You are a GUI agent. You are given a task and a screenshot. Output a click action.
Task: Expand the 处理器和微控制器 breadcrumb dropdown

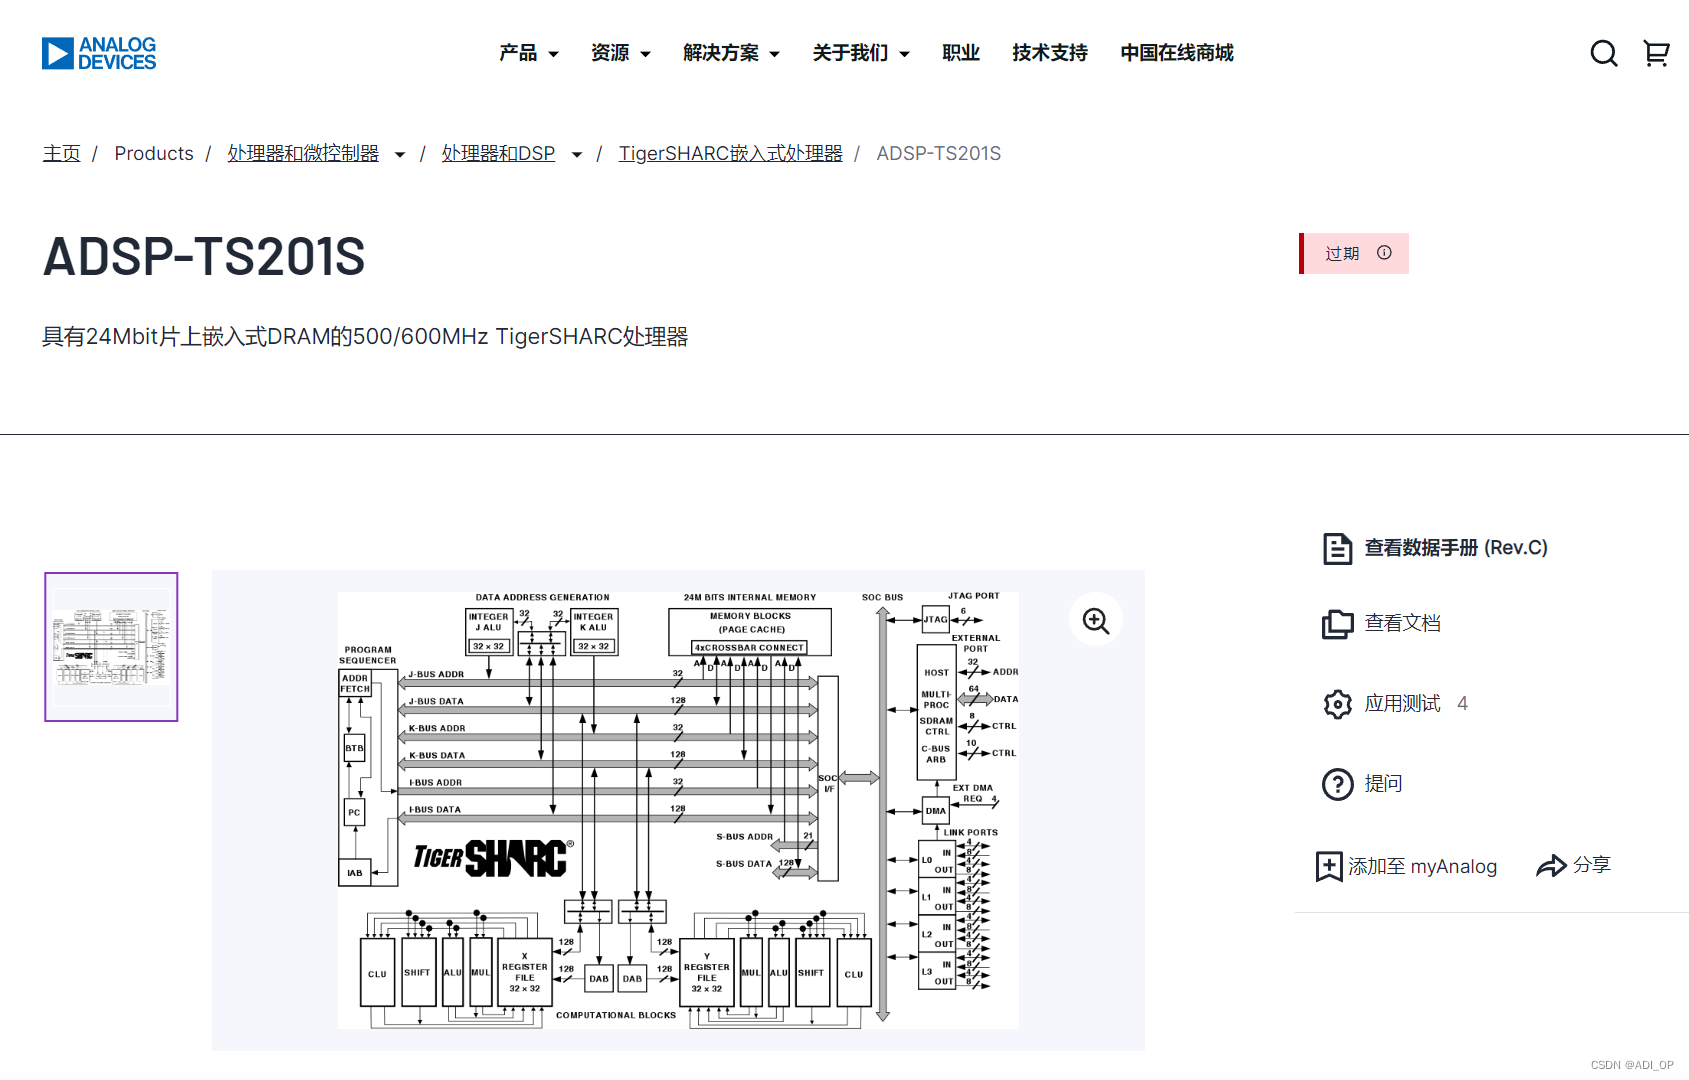point(399,154)
